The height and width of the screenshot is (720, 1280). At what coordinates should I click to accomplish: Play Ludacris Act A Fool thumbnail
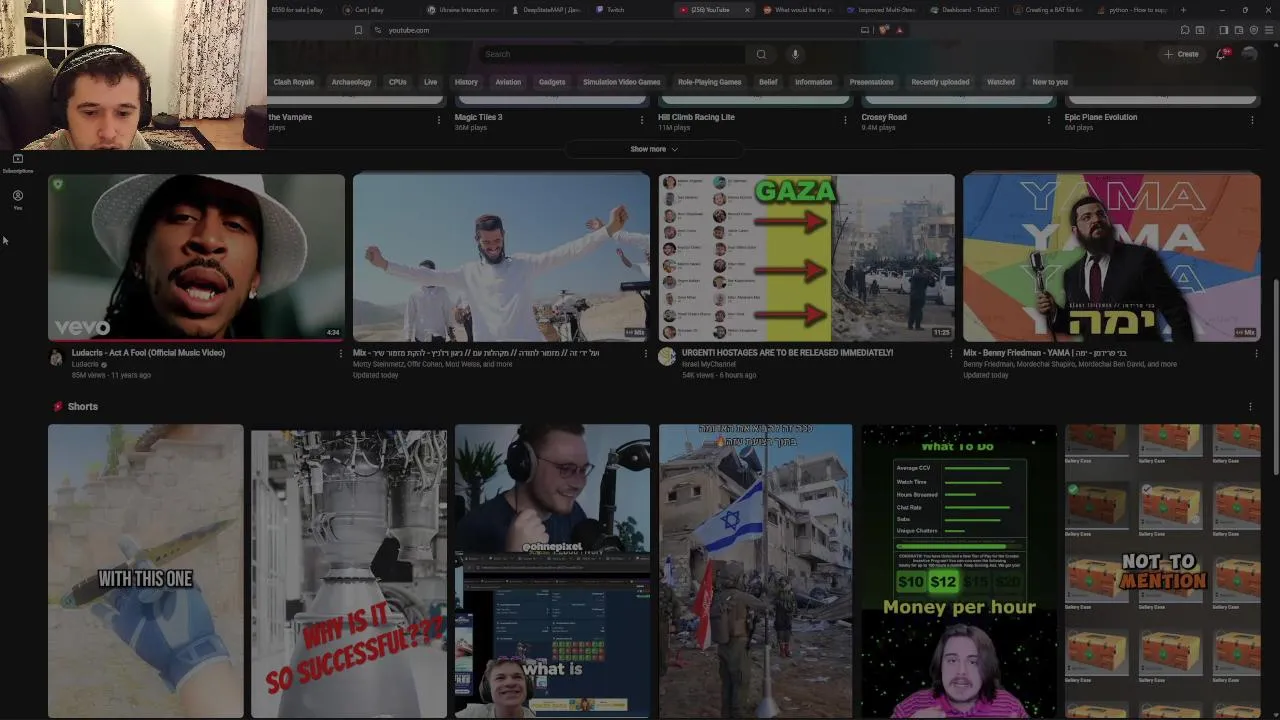(196, 258)
